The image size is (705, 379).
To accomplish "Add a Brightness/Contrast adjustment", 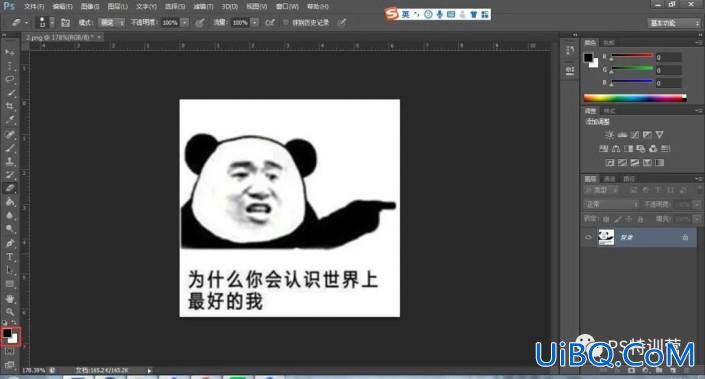I will [610, 134].
